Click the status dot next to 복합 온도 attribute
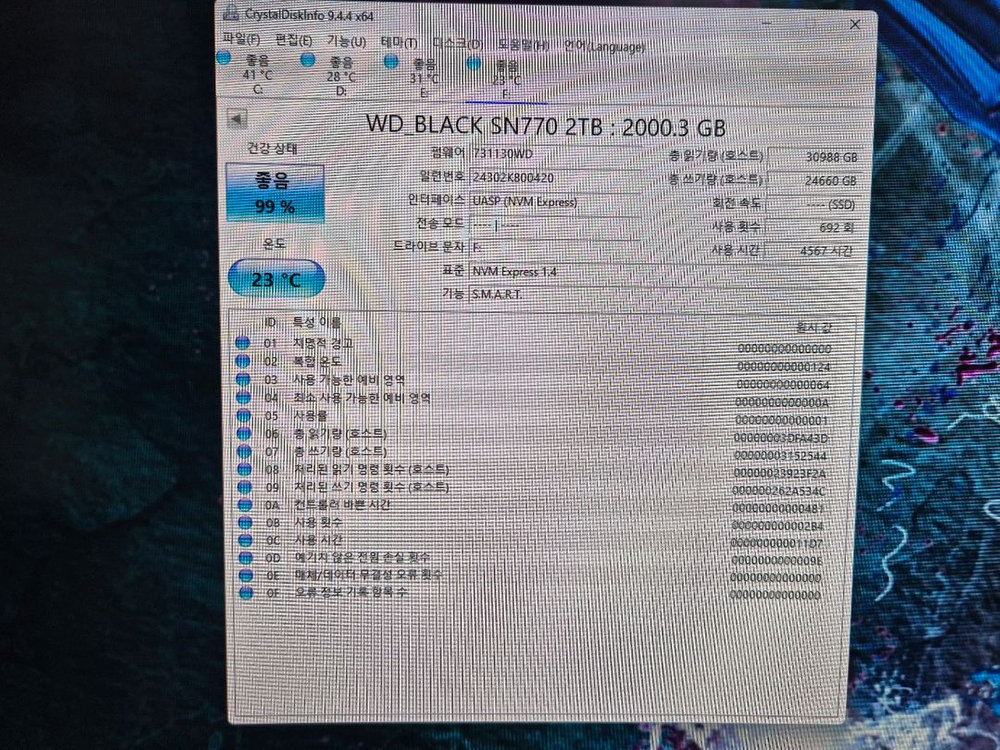Screen dimensions: 1000x750 click(243, 361)
